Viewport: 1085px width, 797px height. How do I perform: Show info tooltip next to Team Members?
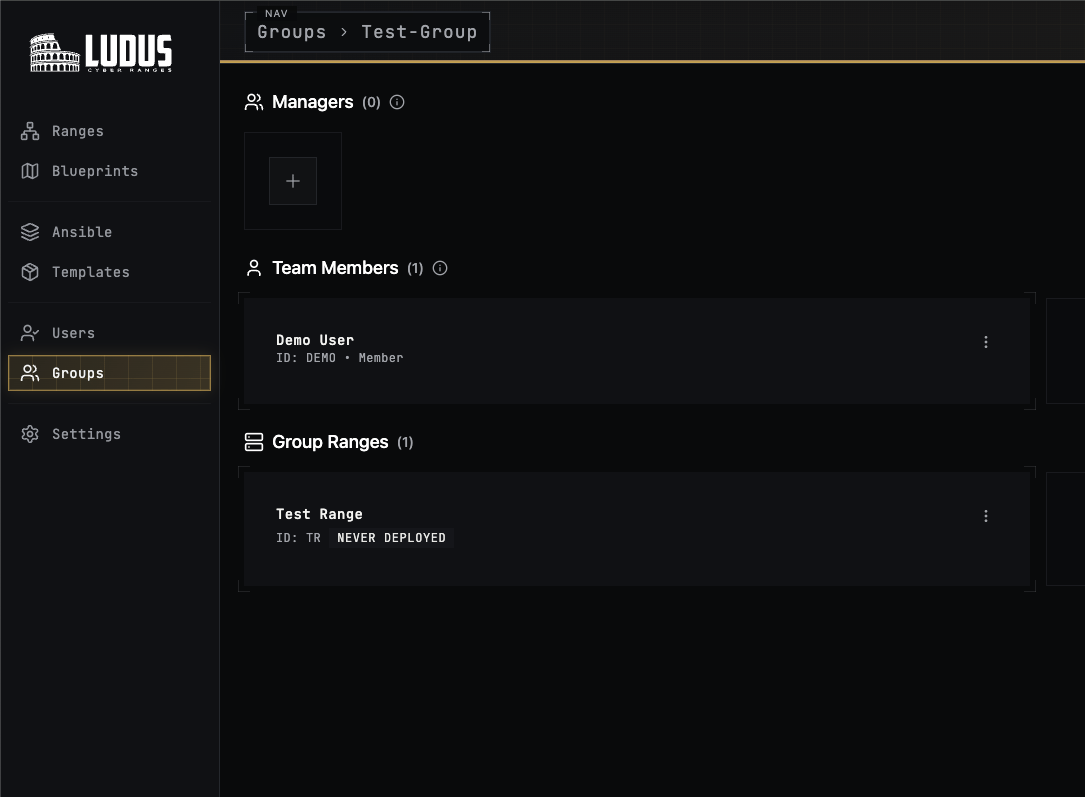pyautogui.click(x=440, y=268)
